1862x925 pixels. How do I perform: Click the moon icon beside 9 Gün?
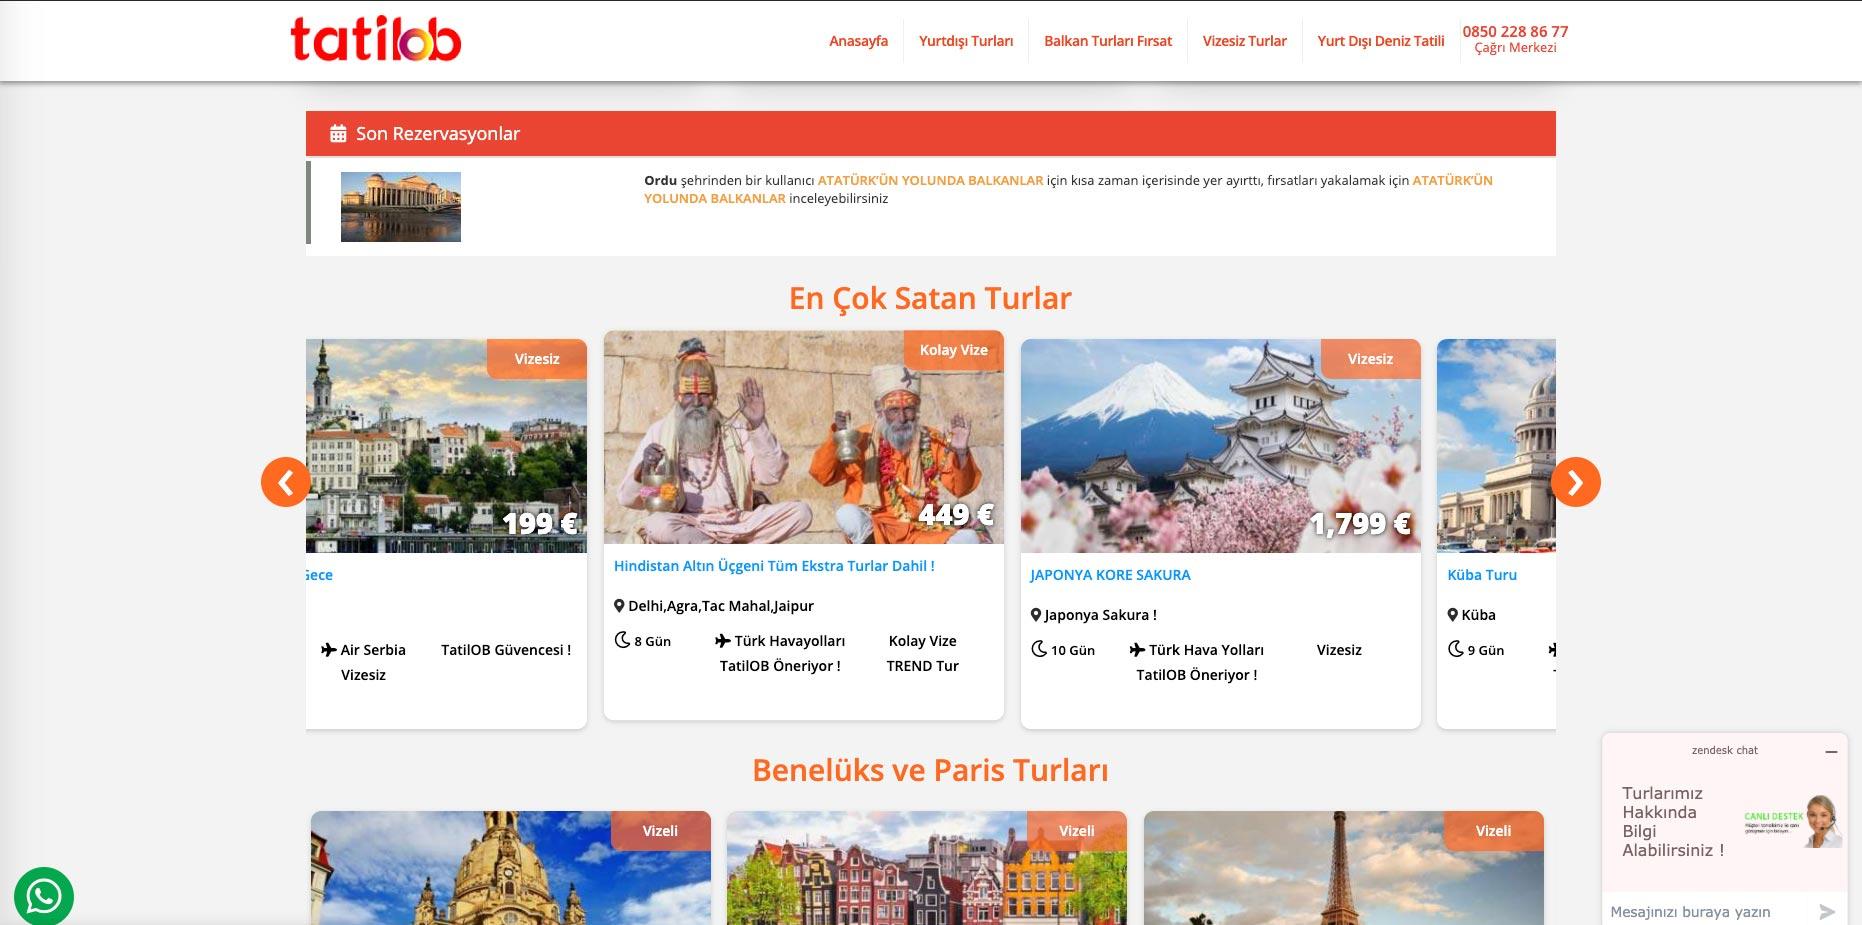pos(1456,649)
